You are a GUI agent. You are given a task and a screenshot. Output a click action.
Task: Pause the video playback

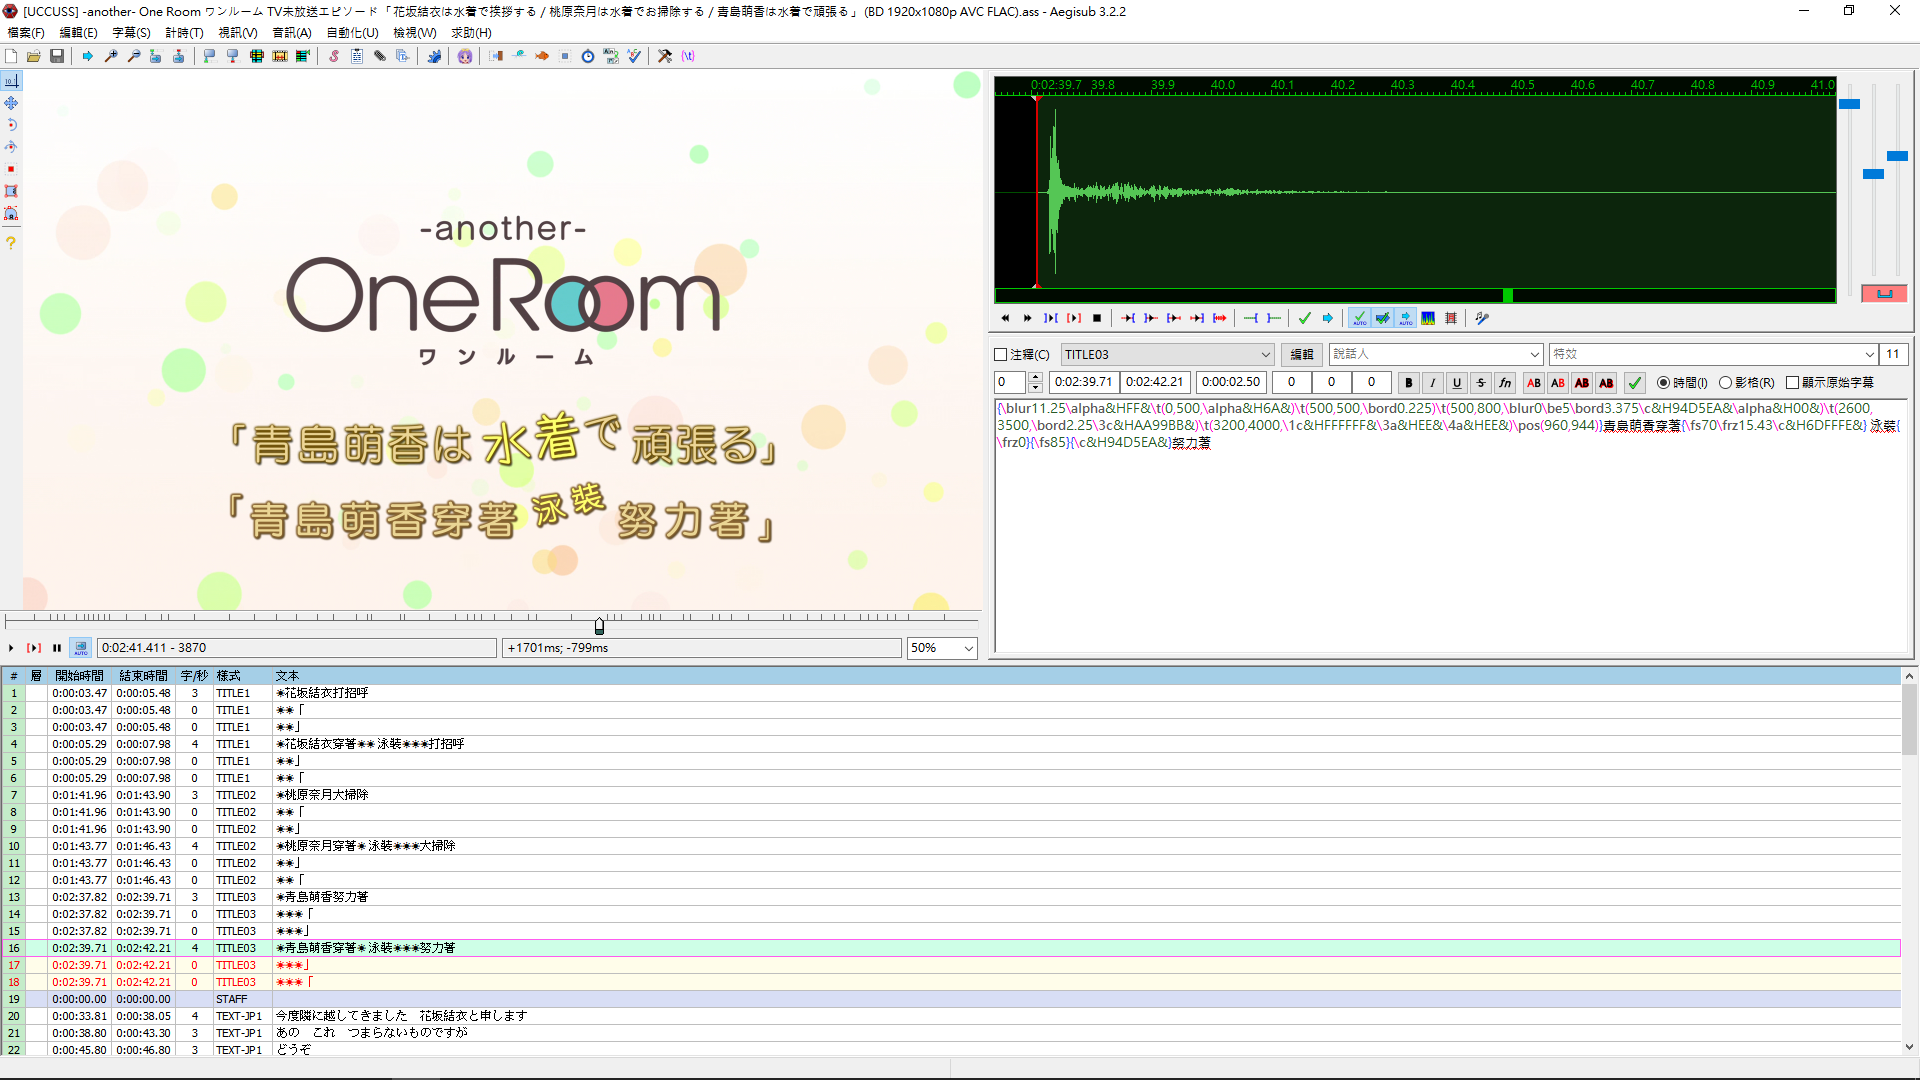(x=57, y=648)
